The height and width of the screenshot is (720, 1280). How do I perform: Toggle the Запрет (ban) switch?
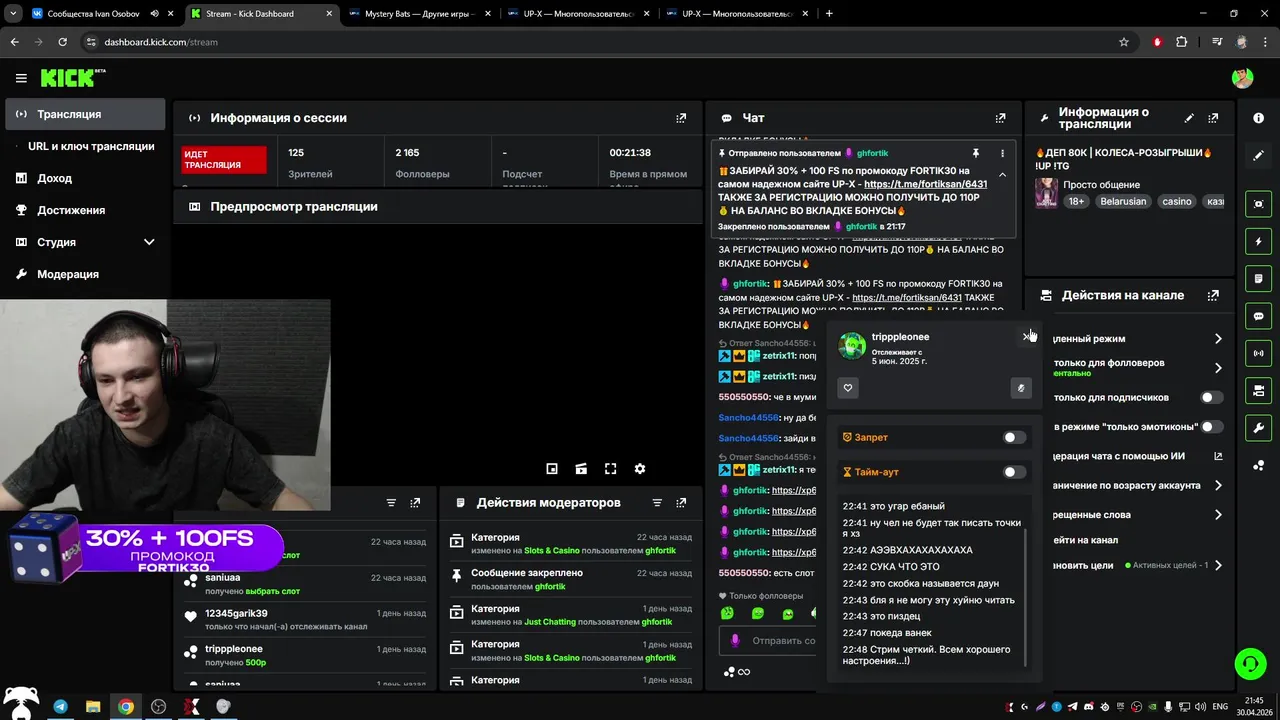click(x=1014, y=437)
